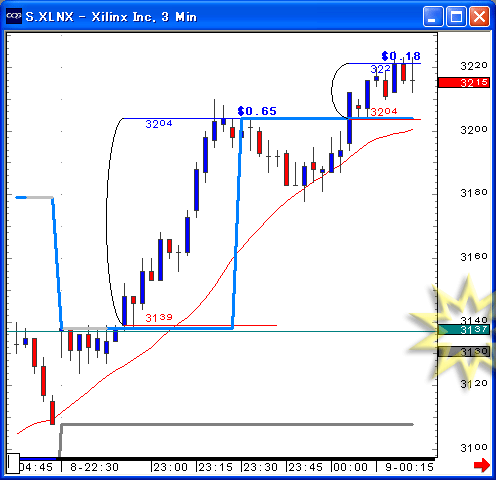Image resolution: width=496 pixels, height=480 pixels.
Task: Click the 3160 price scale label
Action: (x=474, y=257)
